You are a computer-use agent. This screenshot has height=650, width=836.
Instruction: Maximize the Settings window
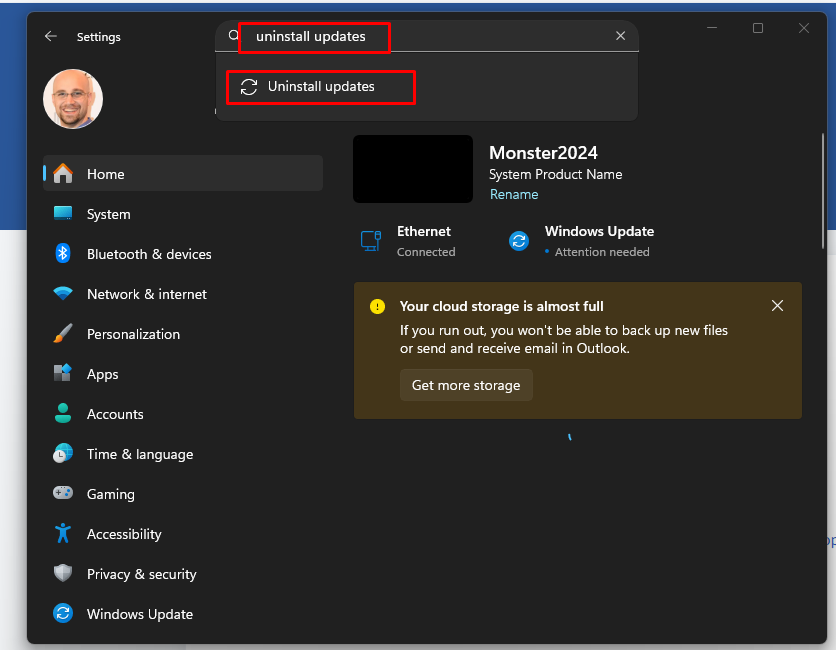[x=758, y=28]
